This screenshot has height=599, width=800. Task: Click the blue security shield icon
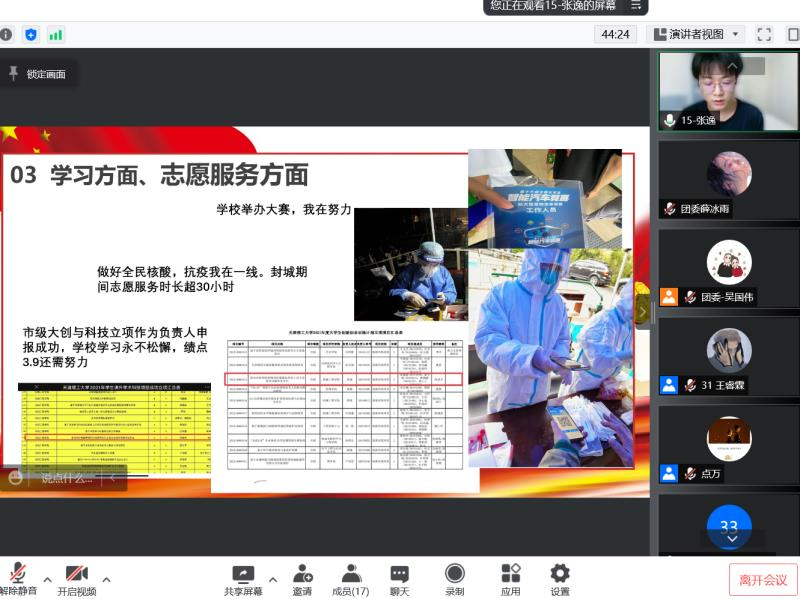pos(31,34)
